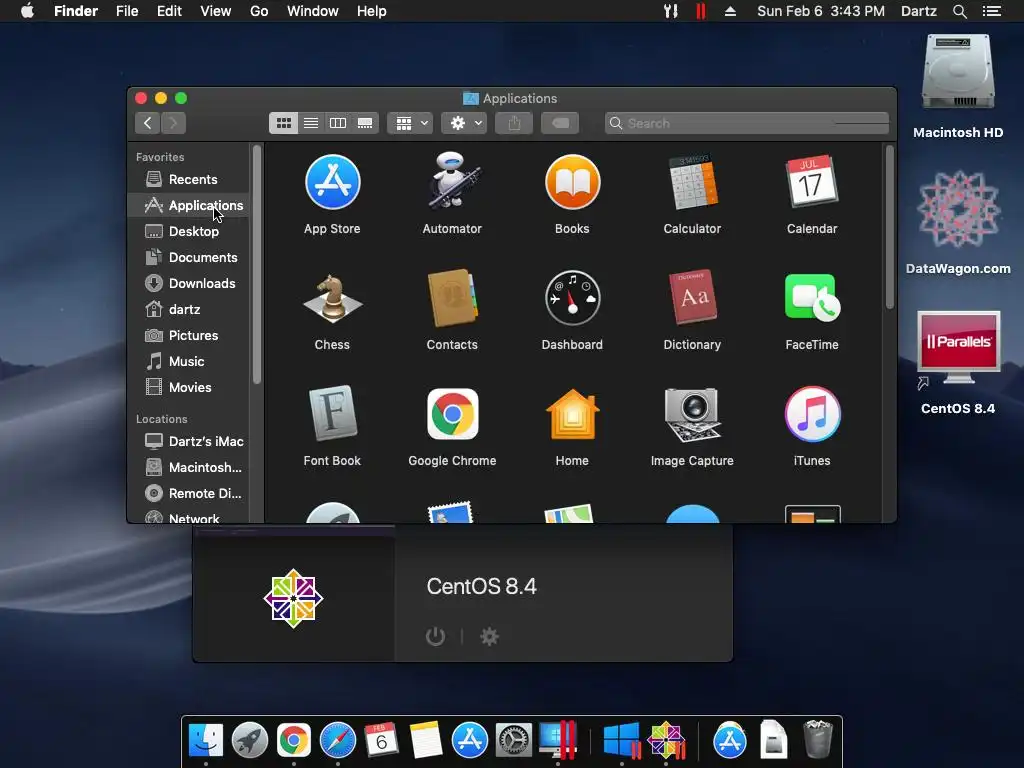Open the Trash in the Dock

pyautogui.click(x=817, y=739)
